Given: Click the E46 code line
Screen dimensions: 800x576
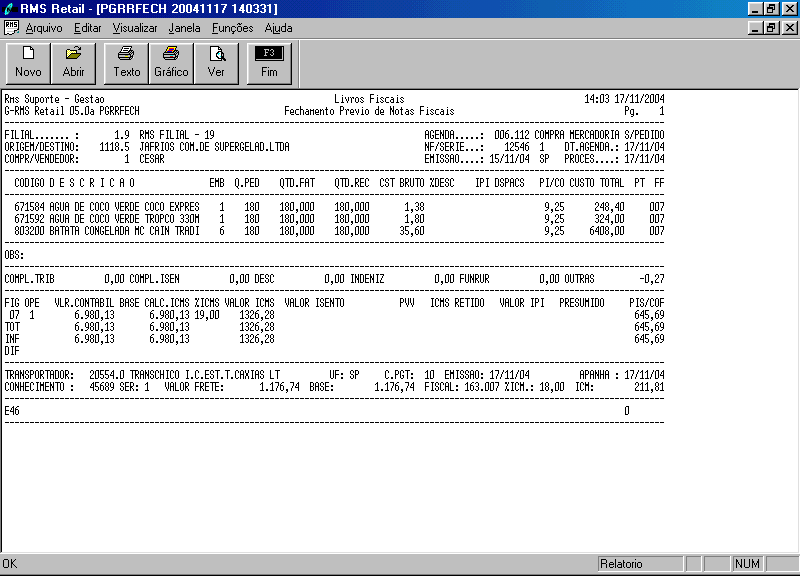Looking at the screenshot, I should point(12,411).
